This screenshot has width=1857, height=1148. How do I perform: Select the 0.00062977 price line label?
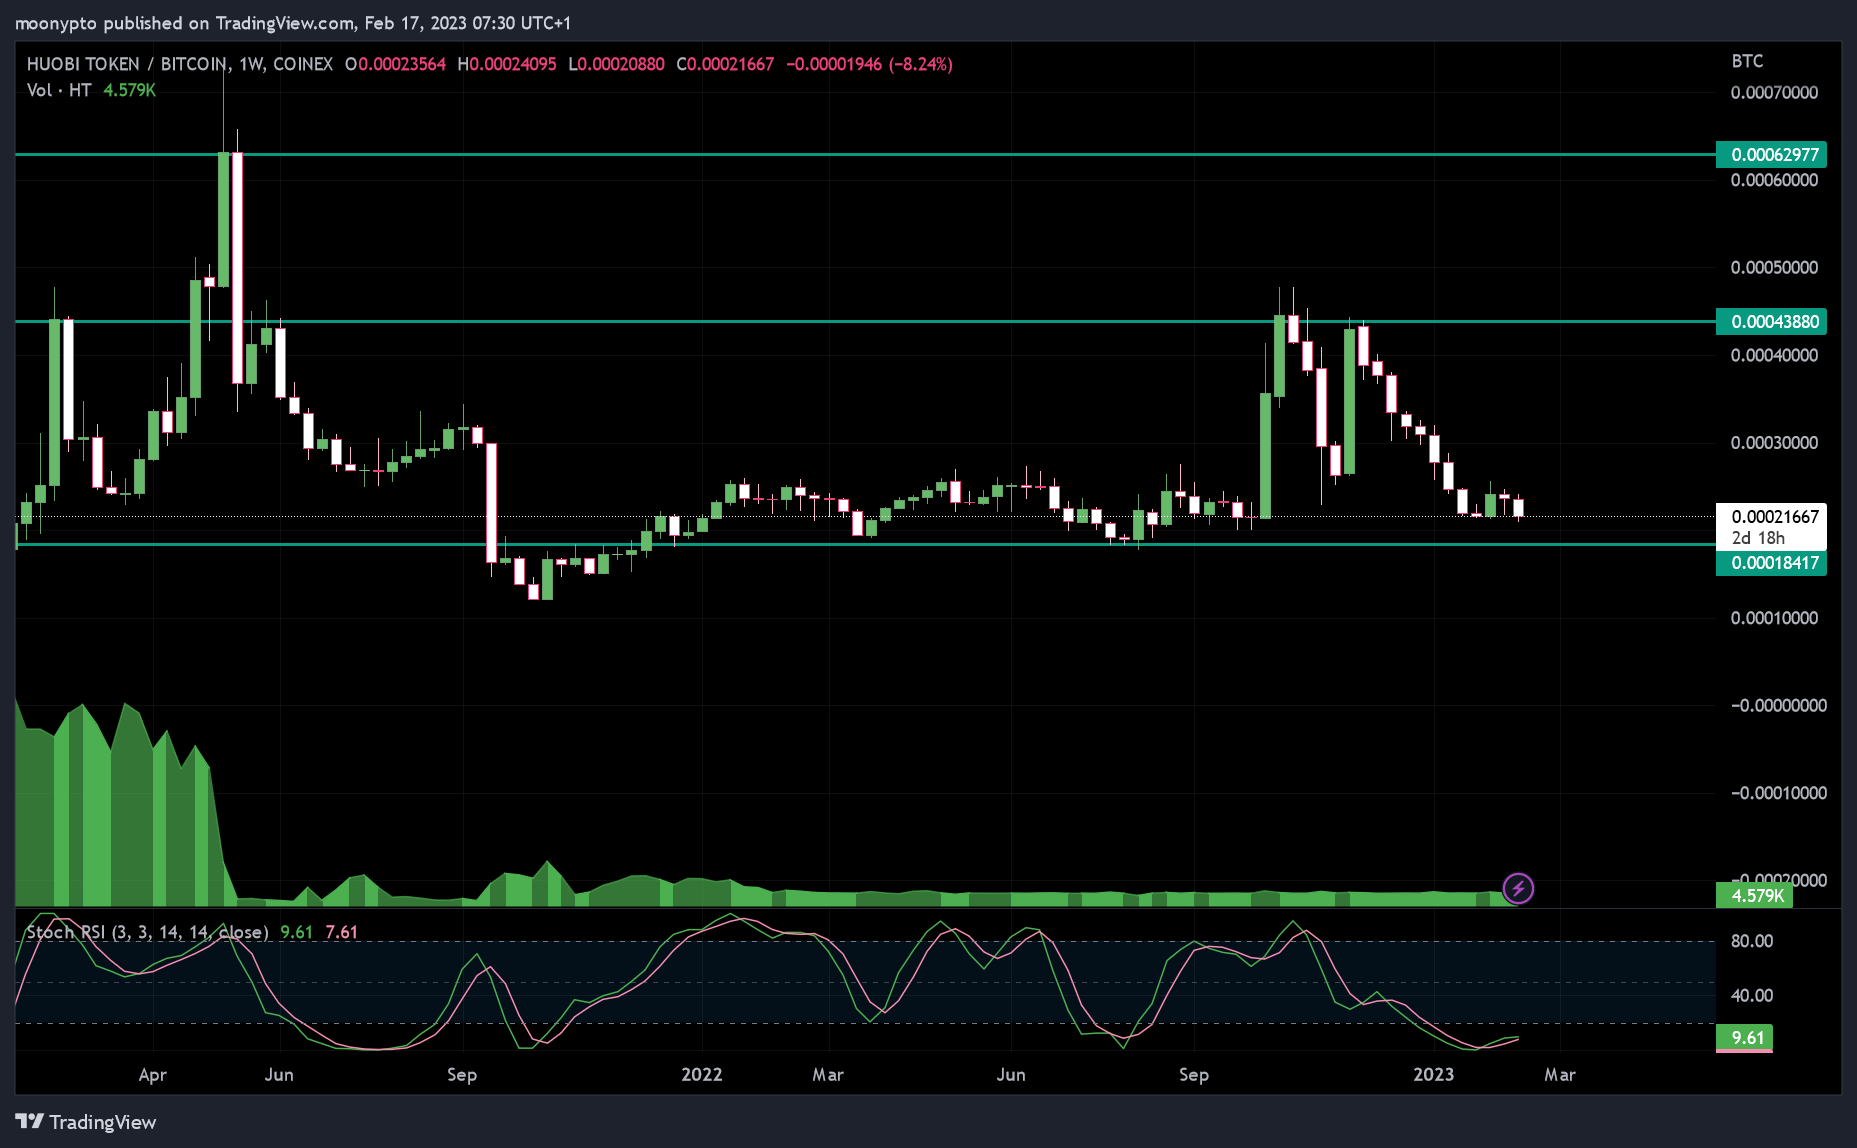coord(1772,154)
